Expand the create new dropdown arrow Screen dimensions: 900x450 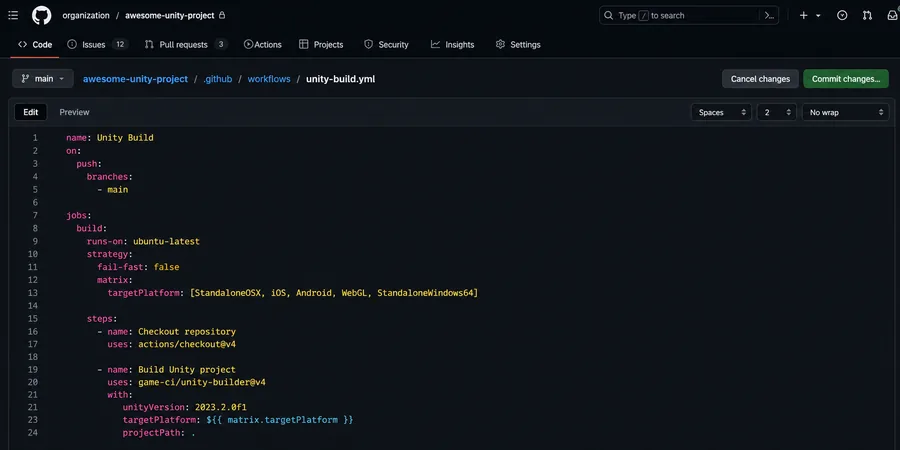(818, 15)
